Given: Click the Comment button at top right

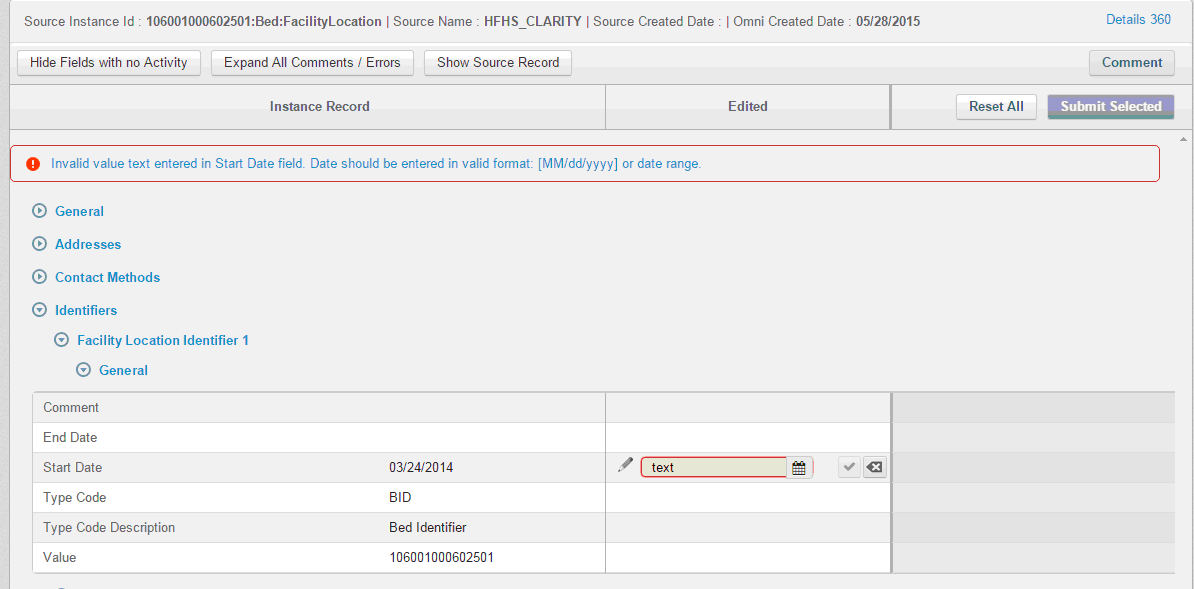Looking at the screenshot, I should (x=1131, y=62).
